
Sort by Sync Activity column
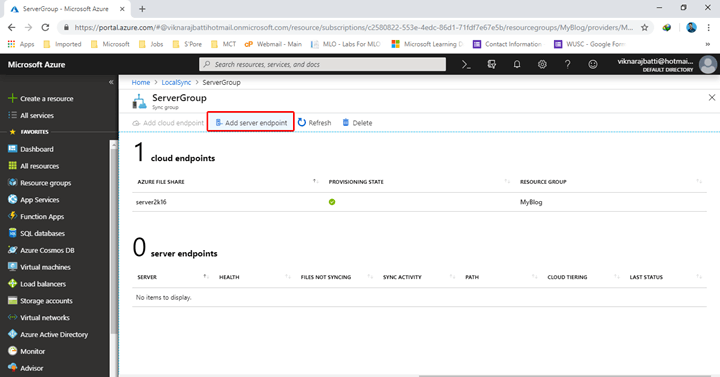tap(402, 277)
